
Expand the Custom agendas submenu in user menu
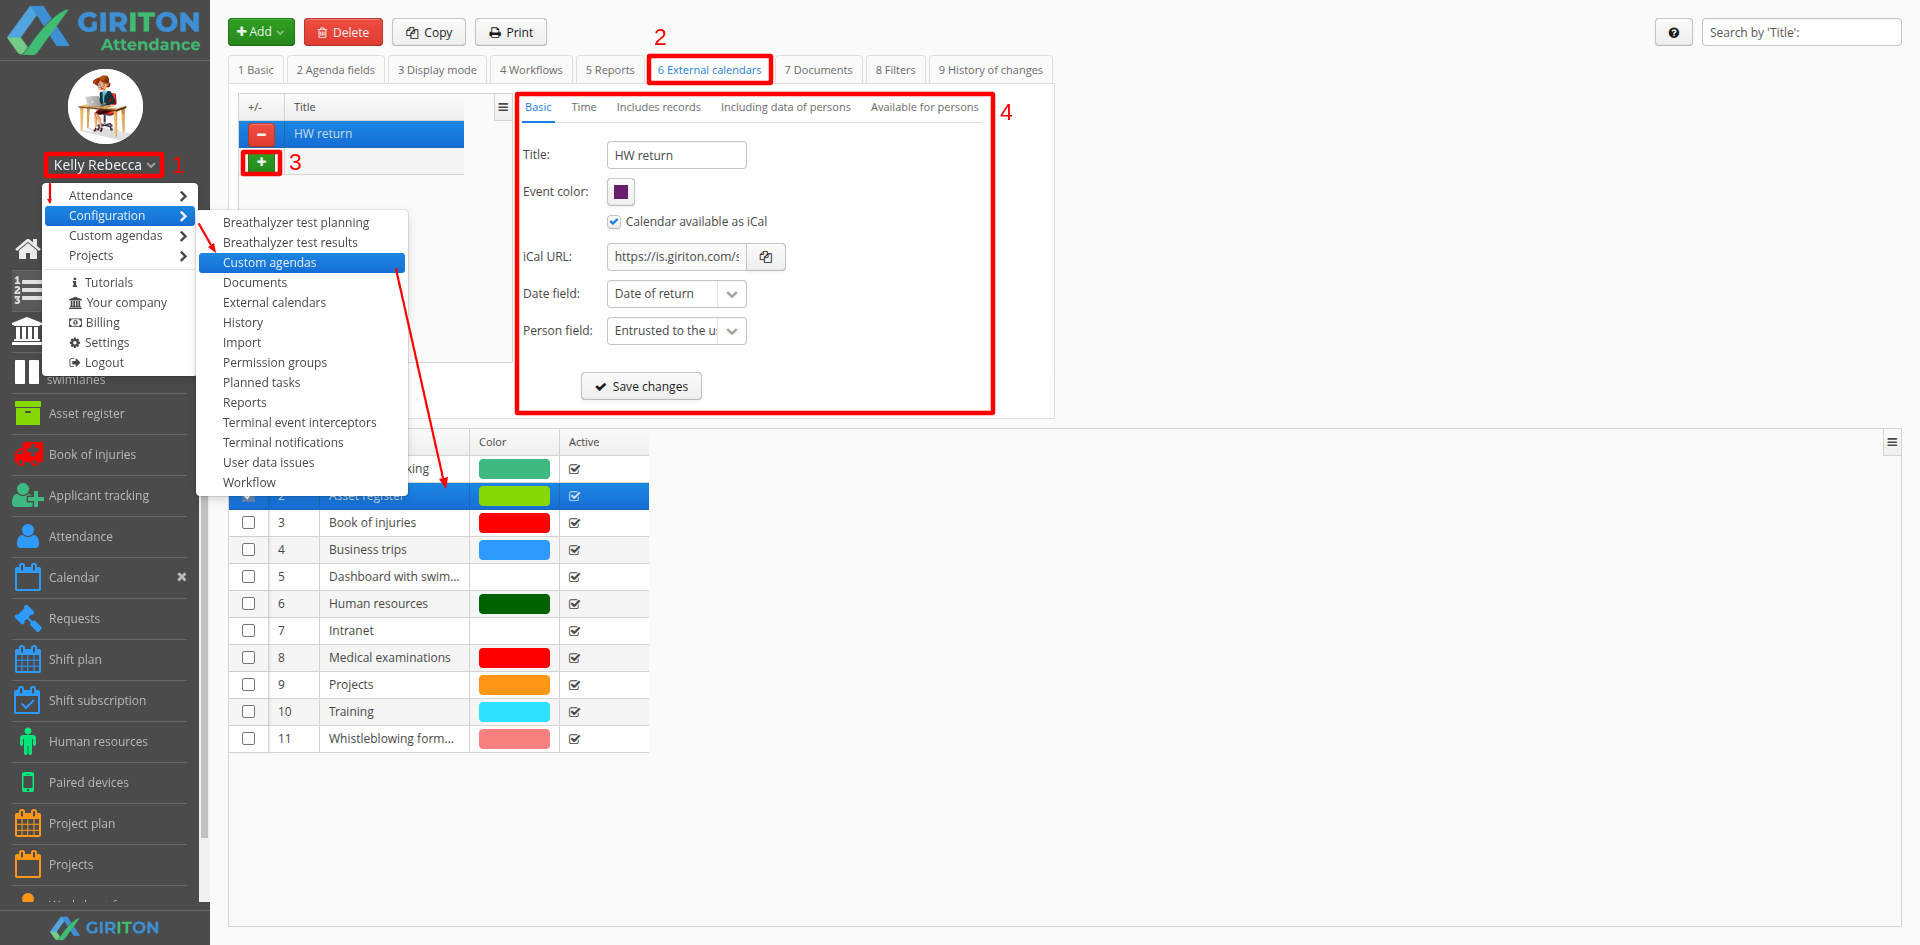click(118, 236)
